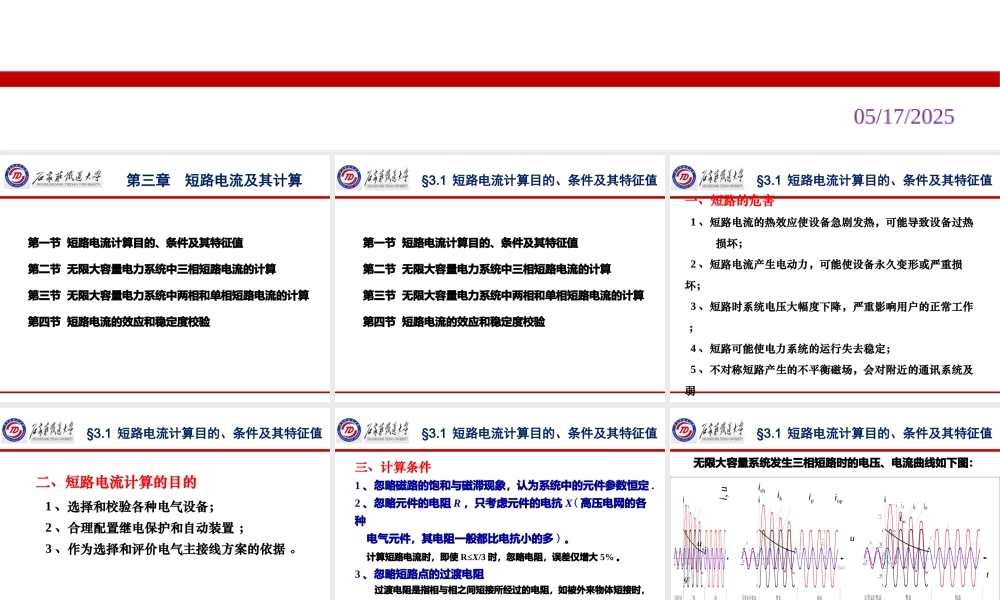The height and width of the screenshot is (600, 1000).
Task: Select the slide with voltage and current waveform curves
Action: pyautogui.click(x=835, y=504)
